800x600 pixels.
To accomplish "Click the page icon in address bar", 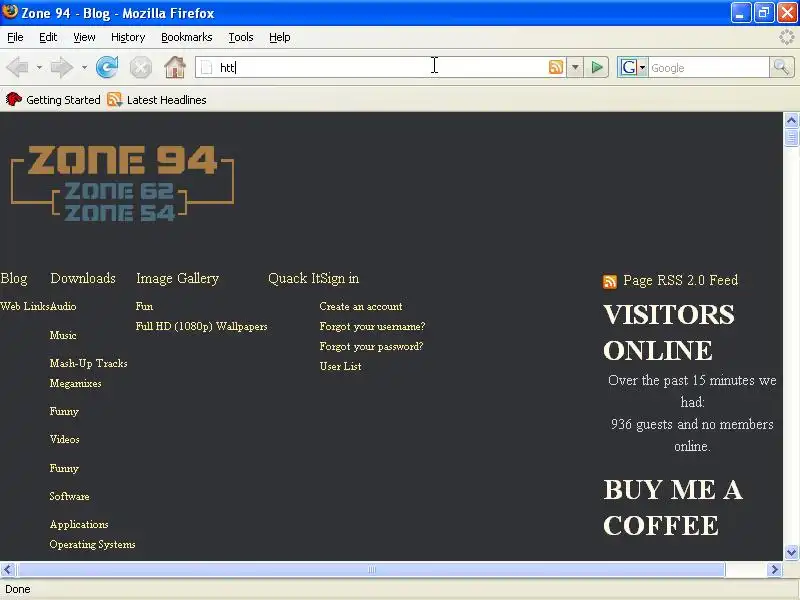I will tap(206, 67).
